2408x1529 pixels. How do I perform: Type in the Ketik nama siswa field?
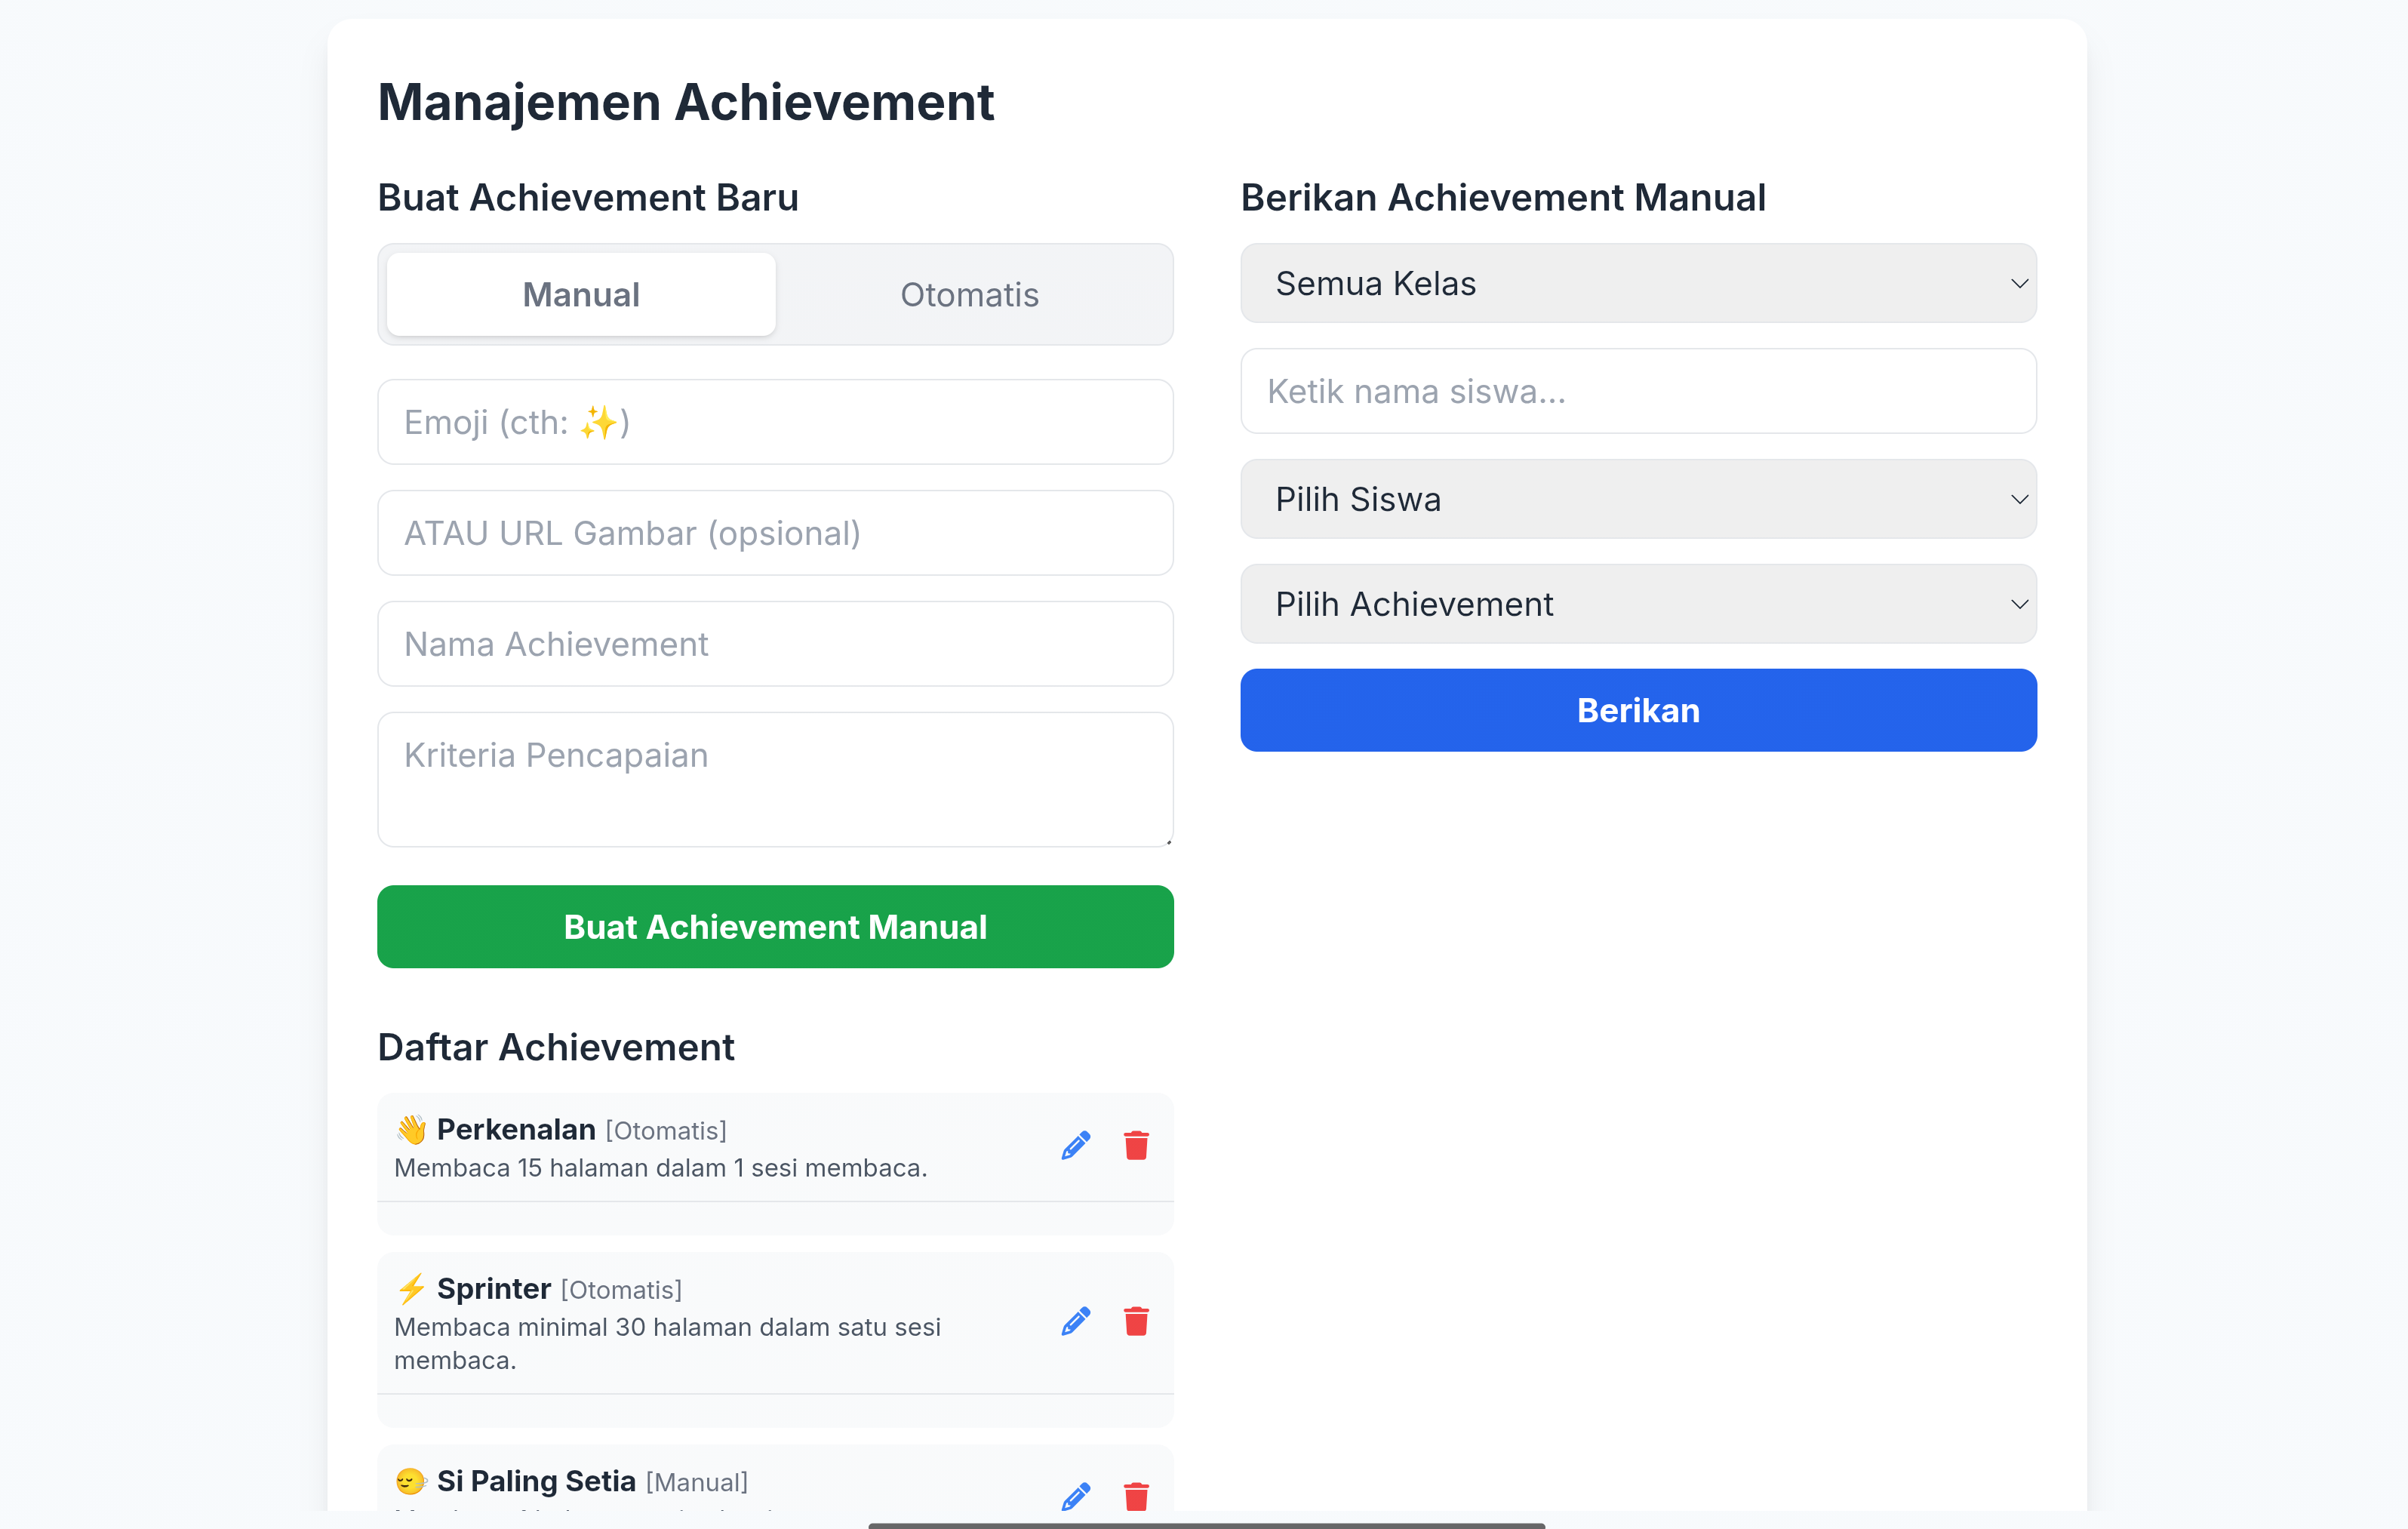(1637, 391)
